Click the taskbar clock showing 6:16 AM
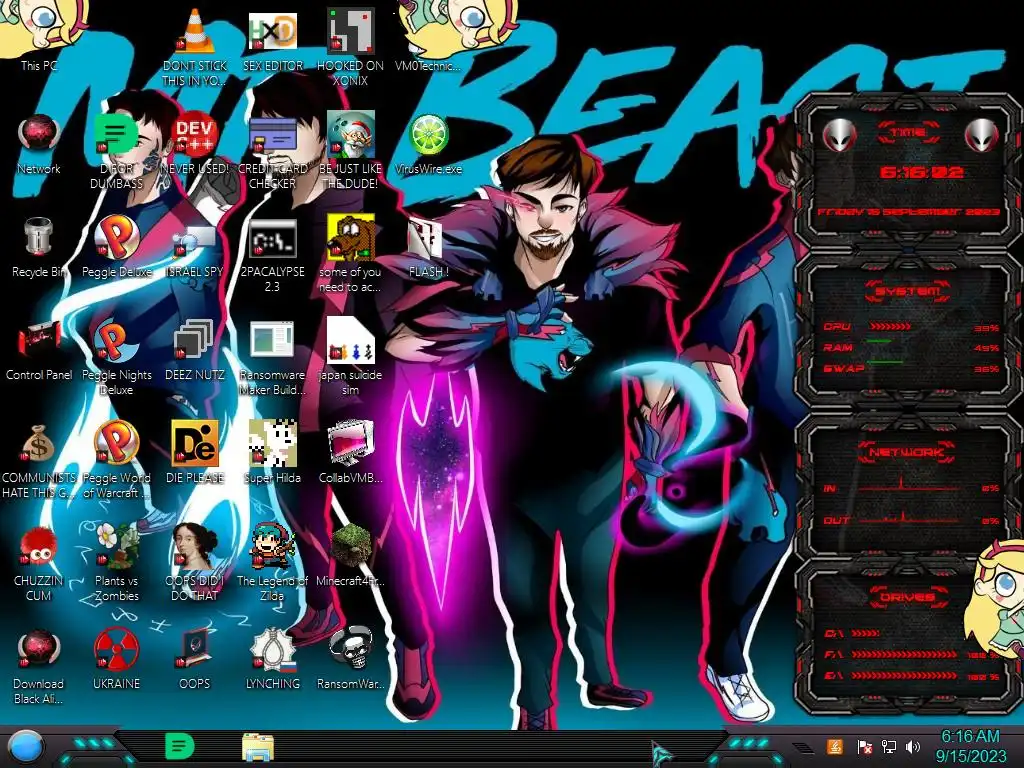 [x=970, y=746]
